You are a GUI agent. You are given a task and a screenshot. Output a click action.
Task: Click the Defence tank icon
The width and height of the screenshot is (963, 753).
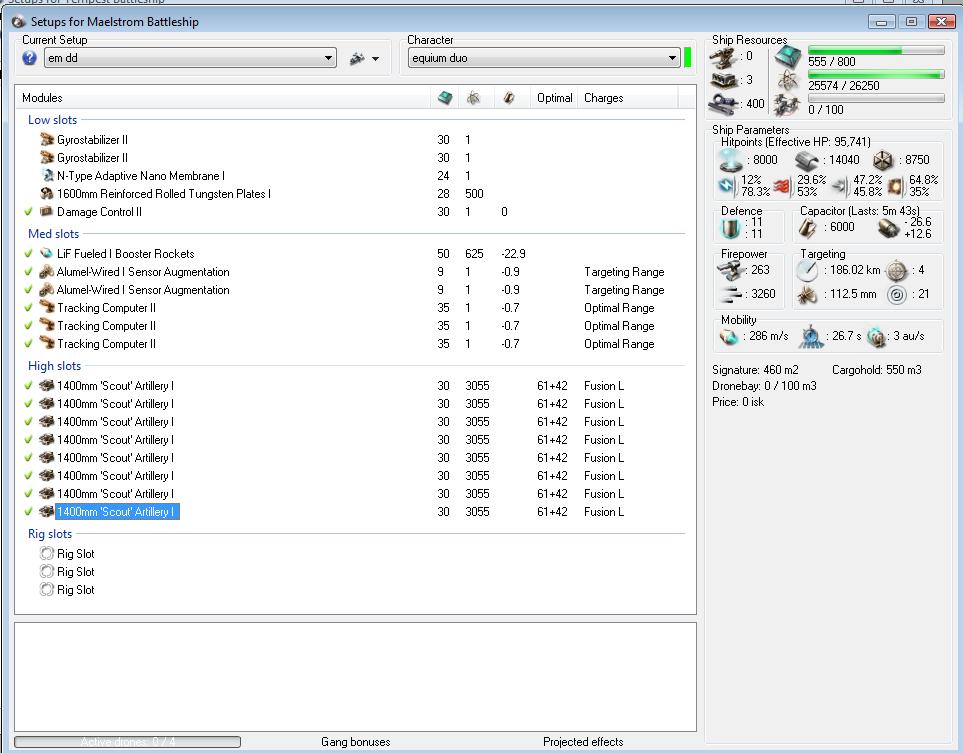click(730, 228)
